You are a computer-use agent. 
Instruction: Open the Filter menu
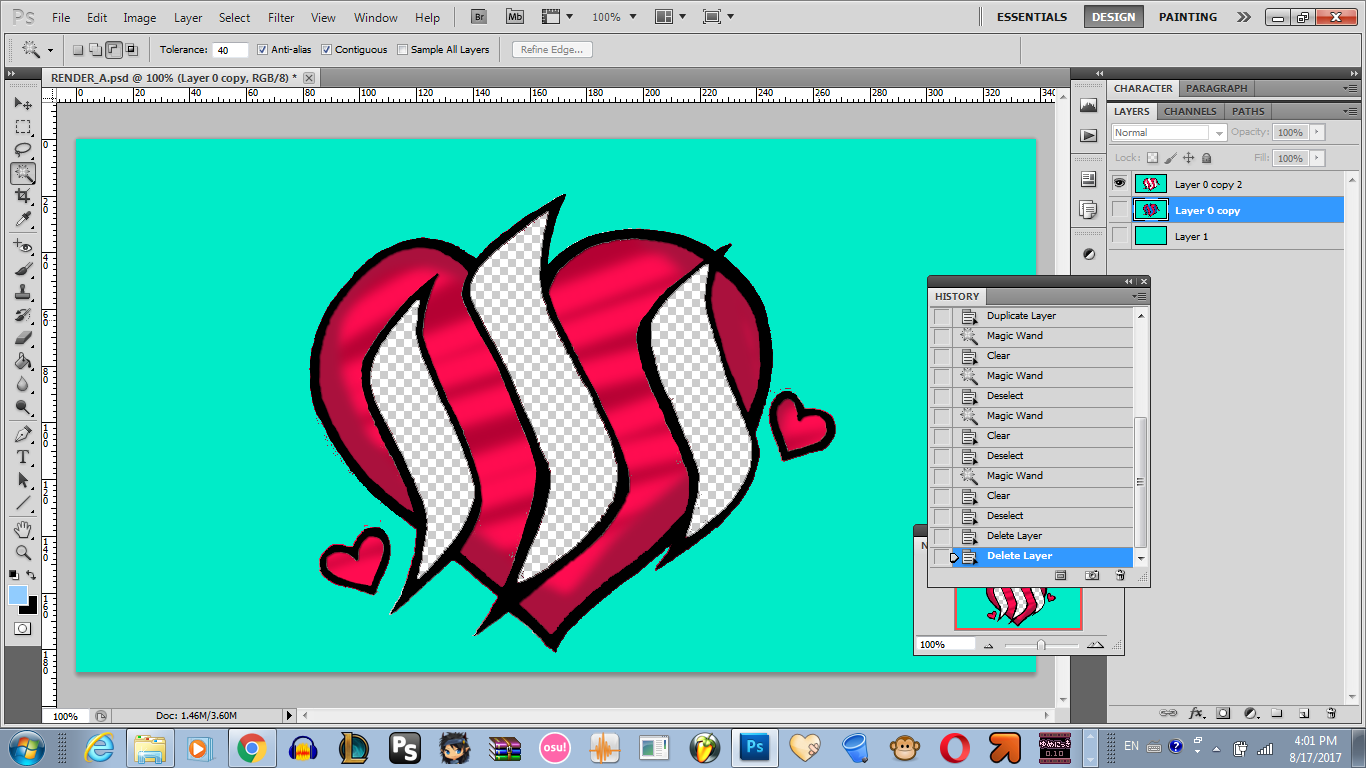281,17
